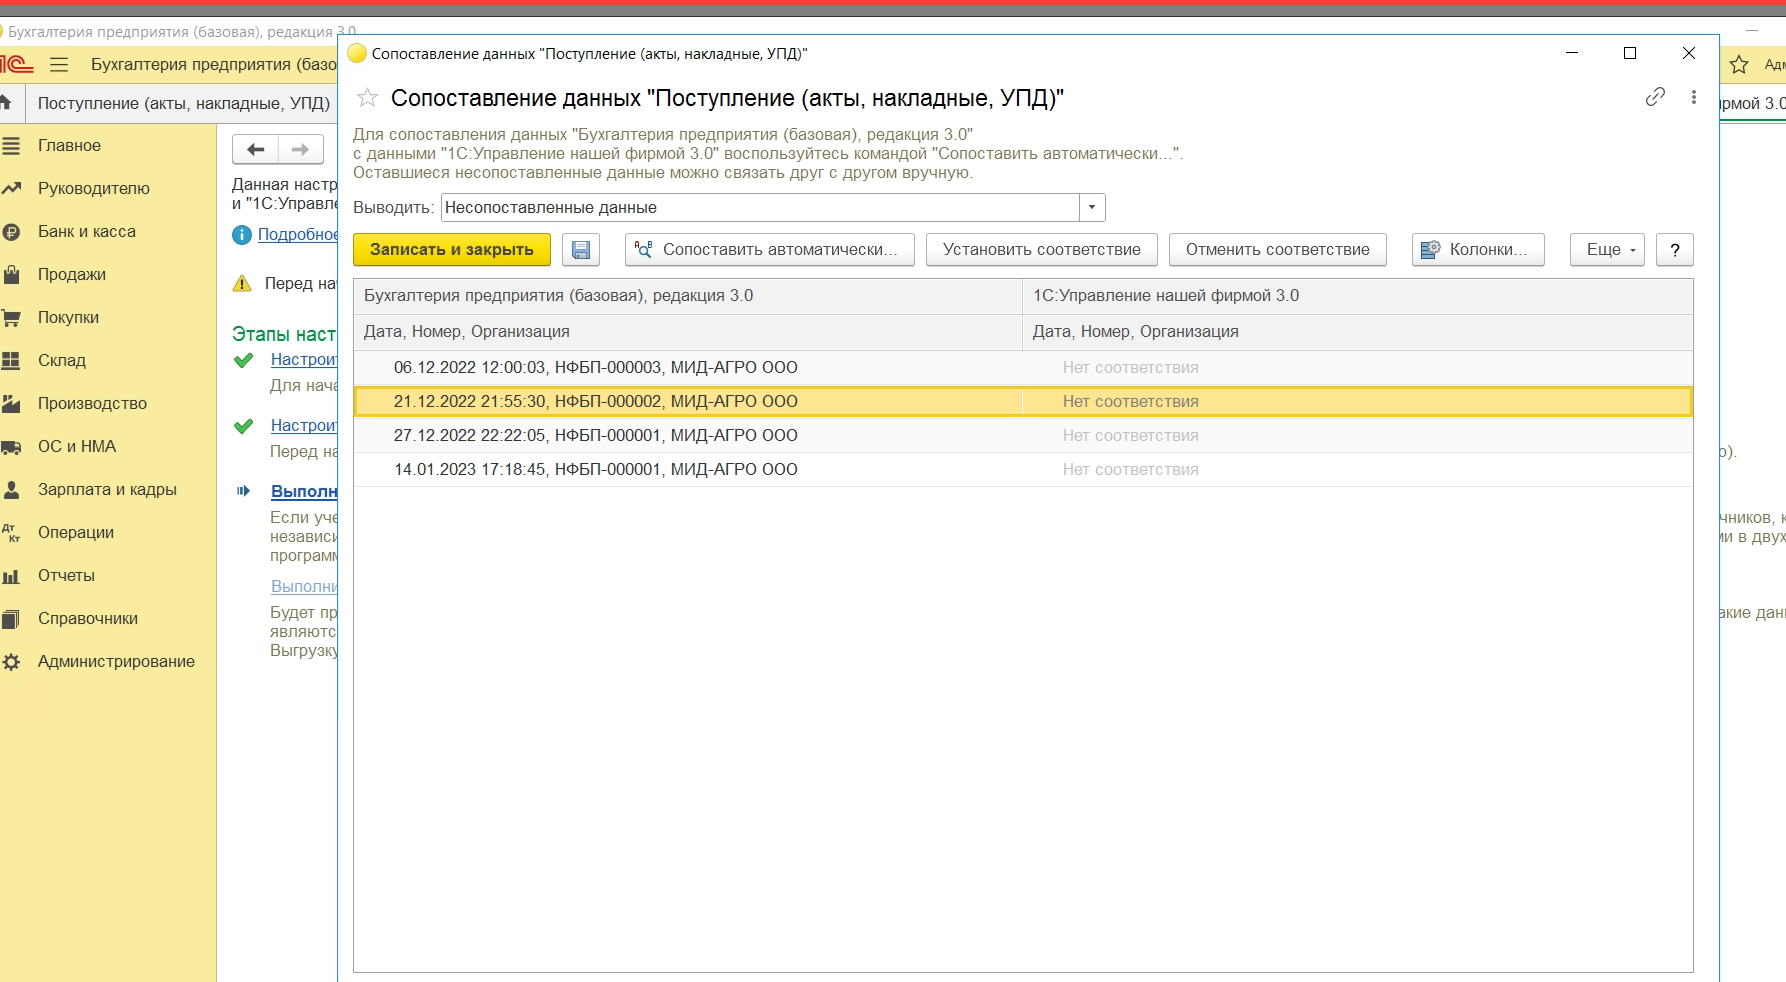The width and height of the screenshot is (1786, 982).
Task: Open the Зарплата и кадры section
Action: [107, 490]
